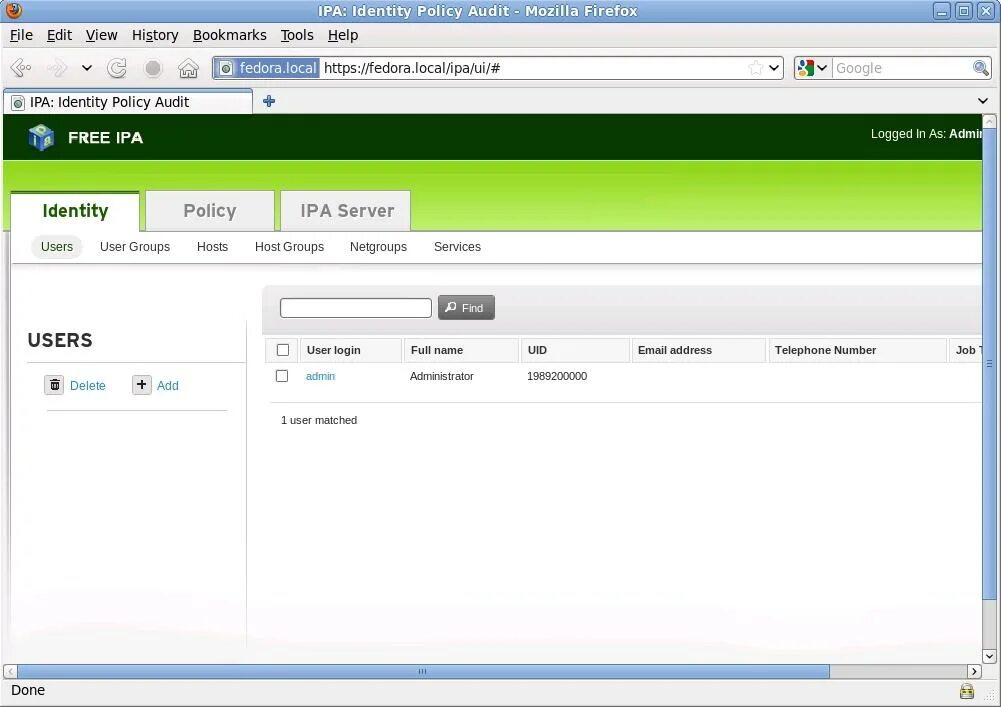Click the horizontal scrollbar thumb
The height and width of the screenshot is (707, 1001).
[x=423, y=671]
